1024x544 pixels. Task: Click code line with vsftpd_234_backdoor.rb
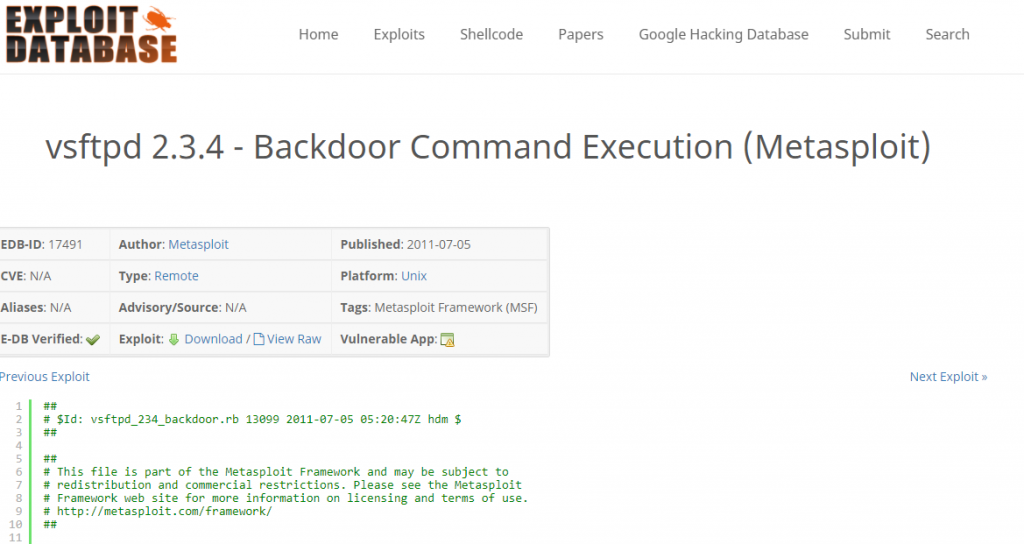pyautogui.click(x=252, y=419)
